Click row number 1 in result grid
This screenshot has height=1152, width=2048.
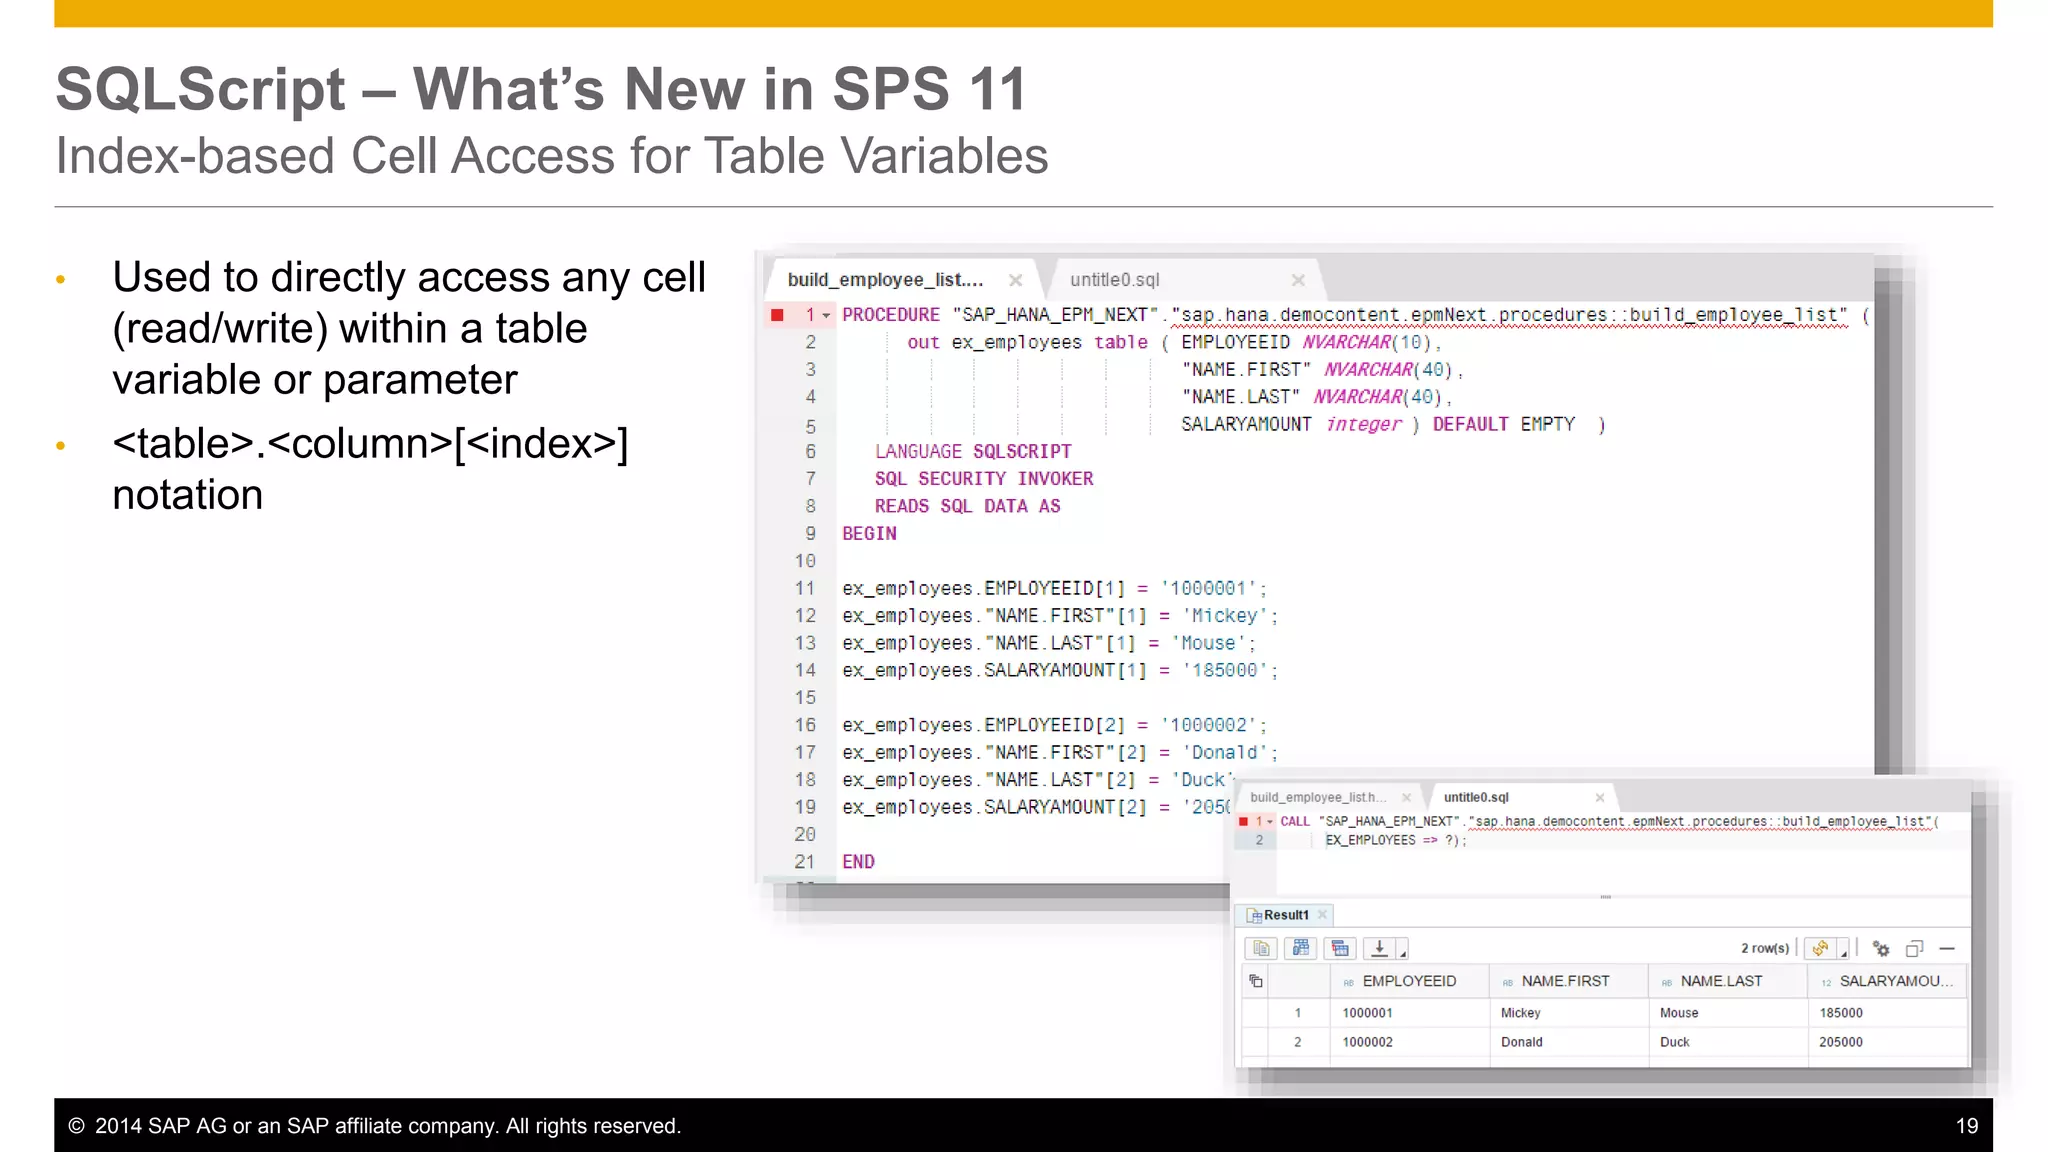click(1298, 1013)
